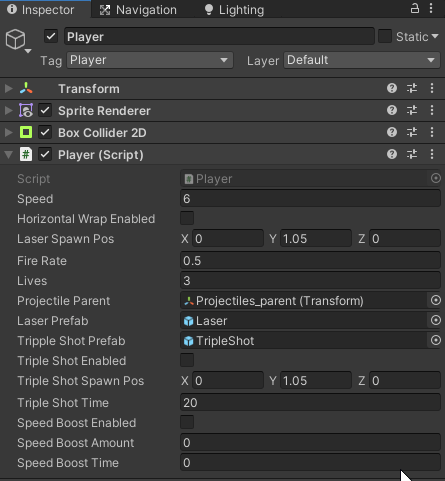
Task: Switch to the Navigation tab
Action: [x=138, y=10]
